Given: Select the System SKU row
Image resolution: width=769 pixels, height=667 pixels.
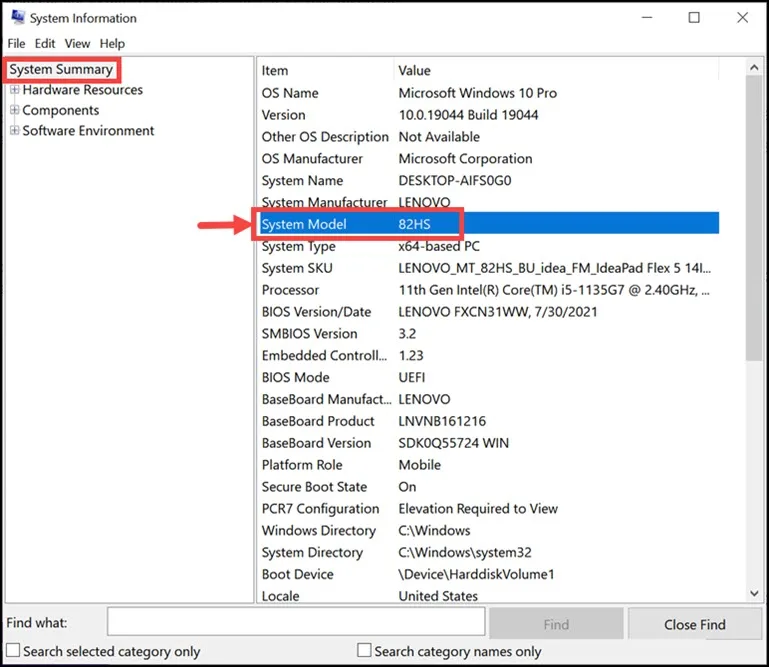Looking at the screenshot, I should [488, 268].
